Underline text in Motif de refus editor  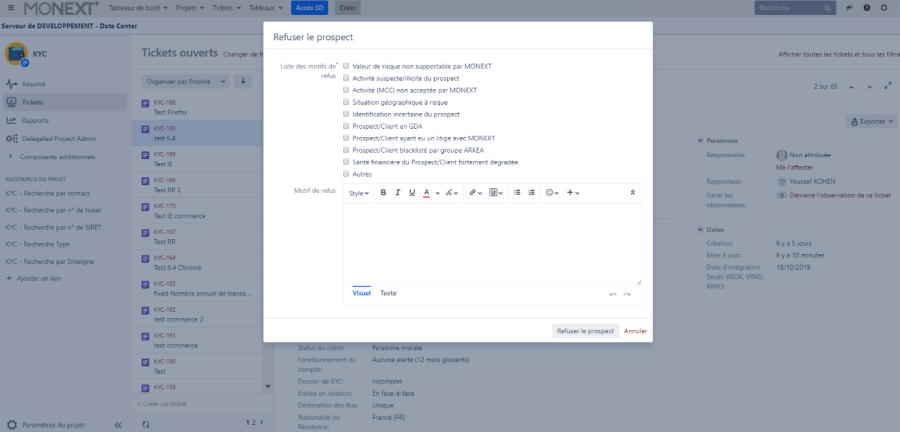(x=412, y=192)
